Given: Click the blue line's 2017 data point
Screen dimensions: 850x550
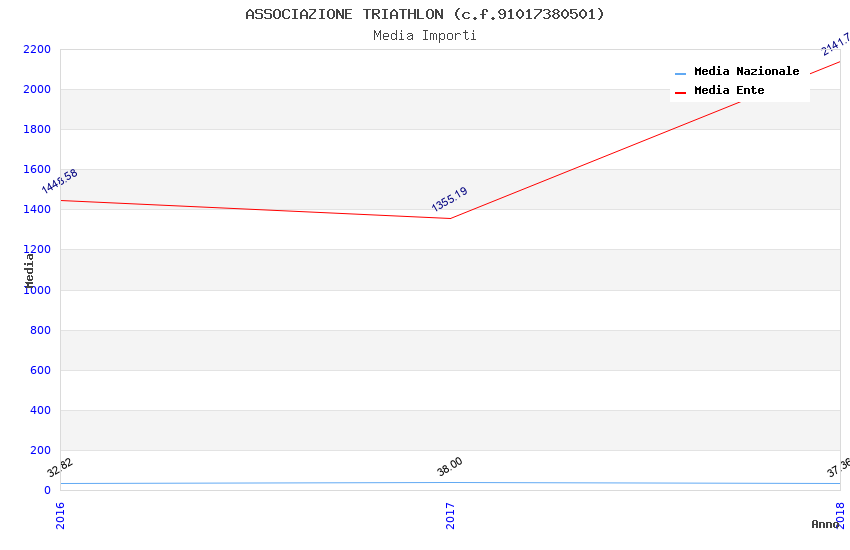Looking at the screenshot, I should pyautogui.click(x=450, y=482).
